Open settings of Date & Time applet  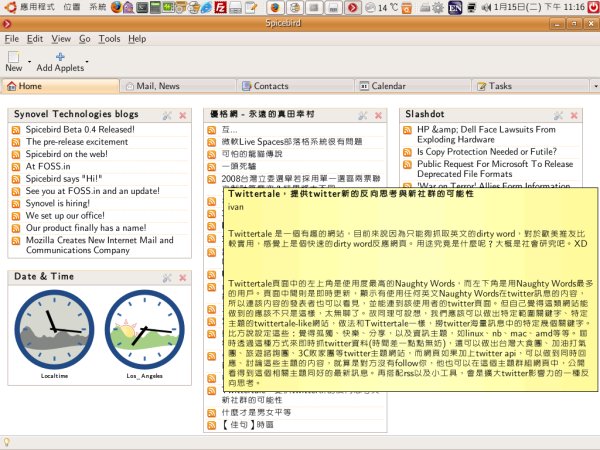(x=167, y=278)
